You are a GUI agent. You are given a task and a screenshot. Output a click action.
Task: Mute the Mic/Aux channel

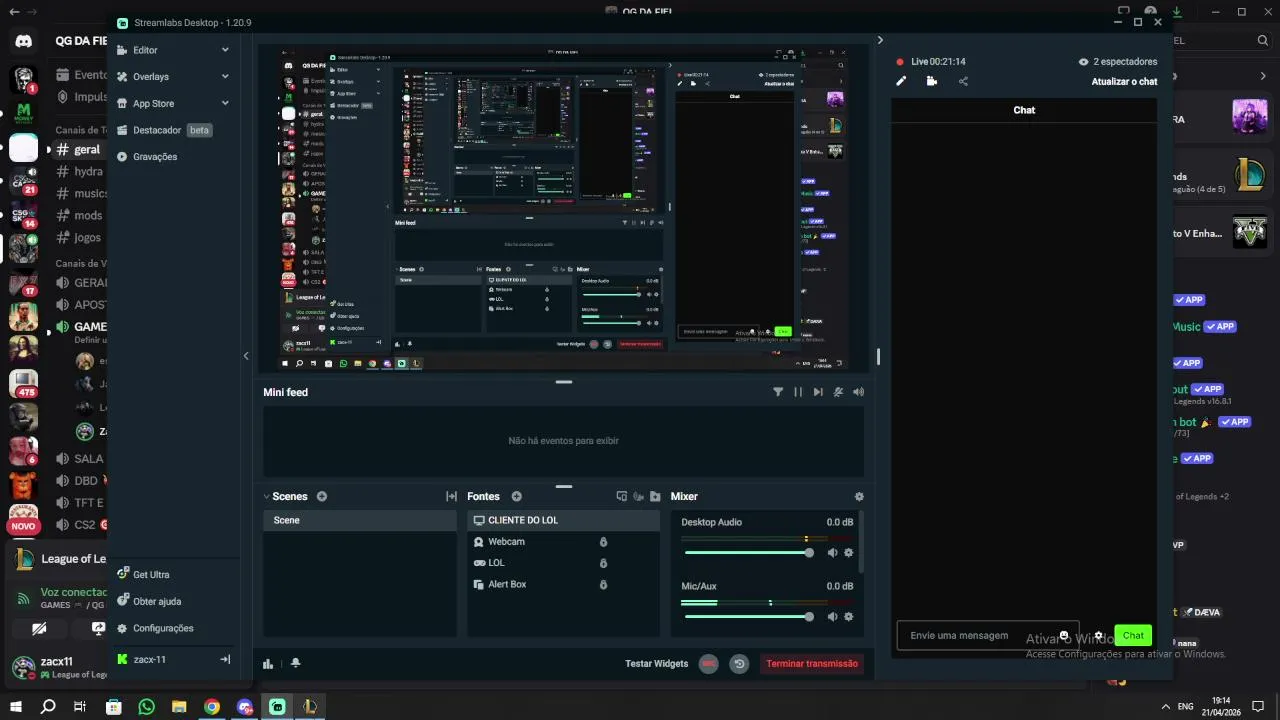coord(832,617)
